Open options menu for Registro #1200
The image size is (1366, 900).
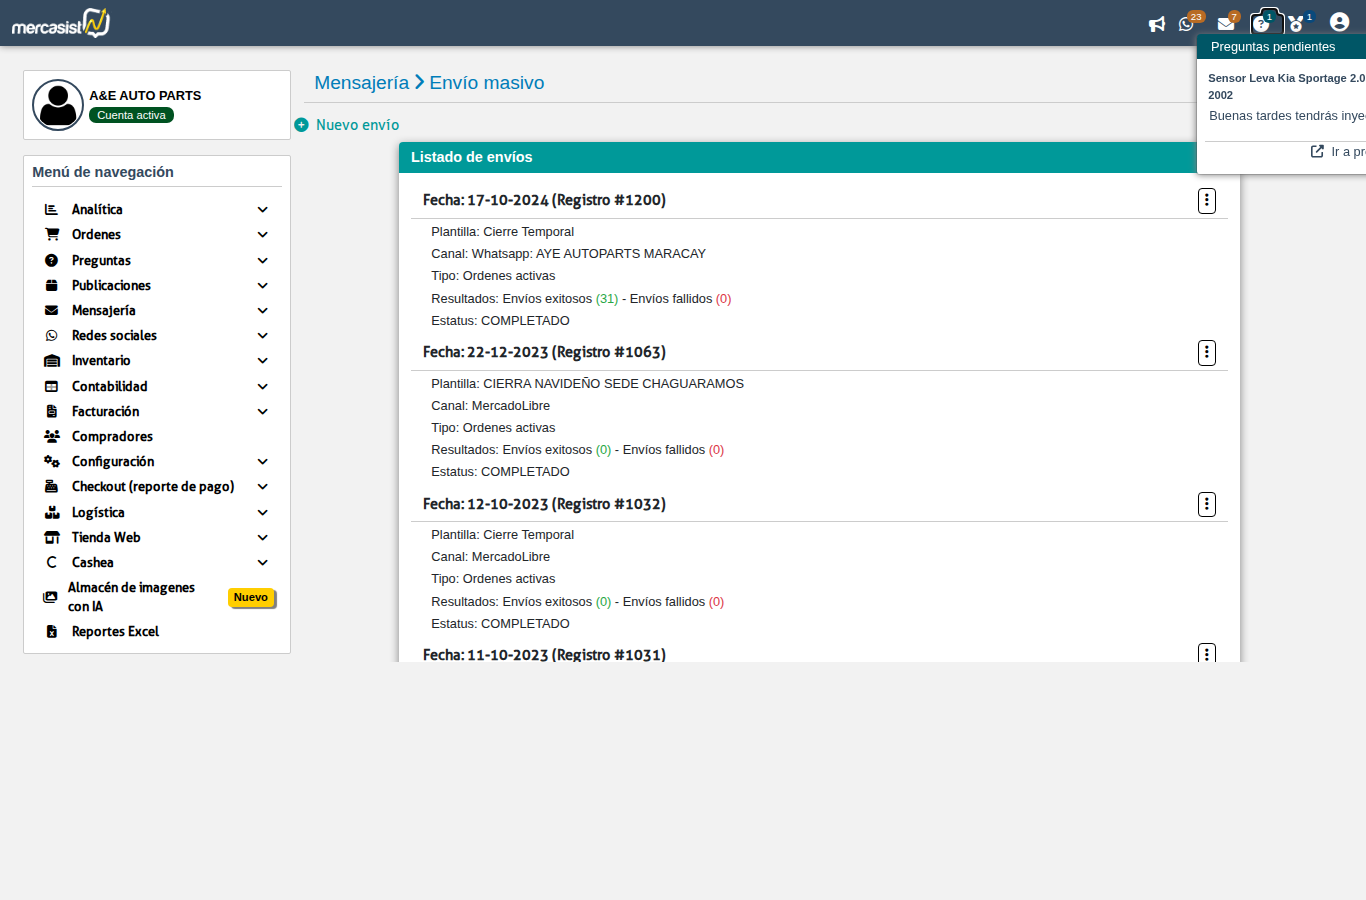coord(1207,200)
